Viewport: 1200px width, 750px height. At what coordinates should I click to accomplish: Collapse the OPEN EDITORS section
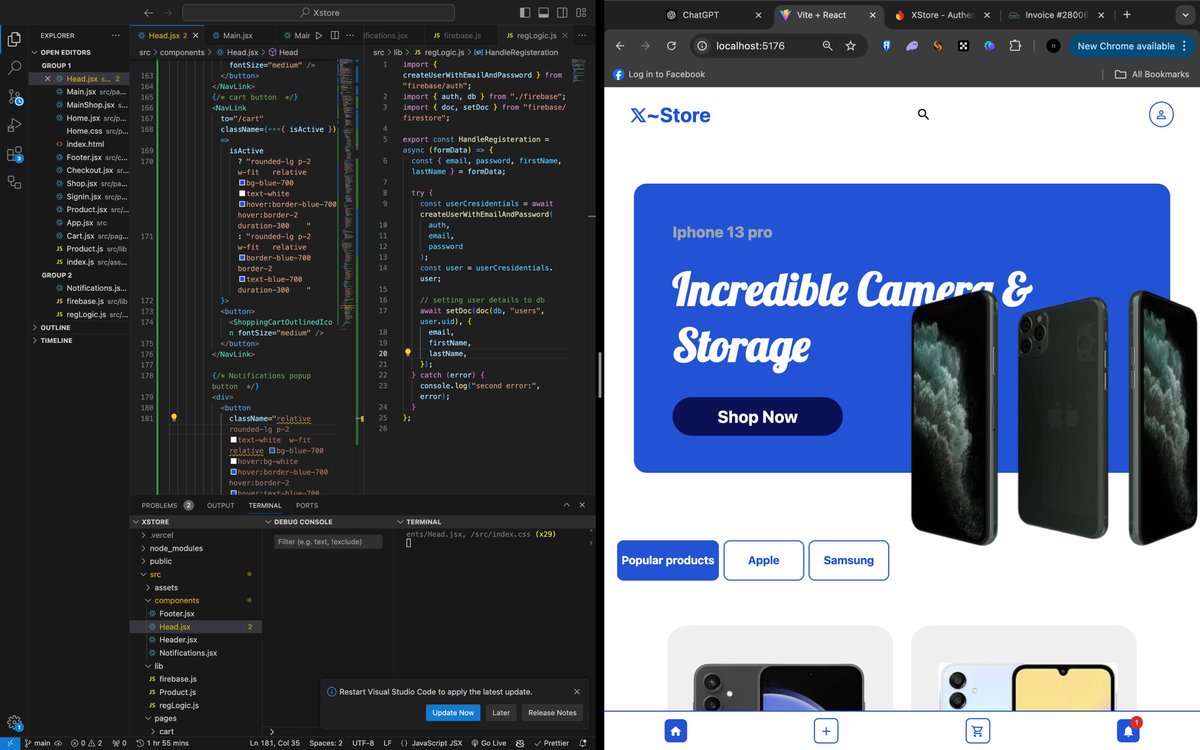[x=79, y=52]
